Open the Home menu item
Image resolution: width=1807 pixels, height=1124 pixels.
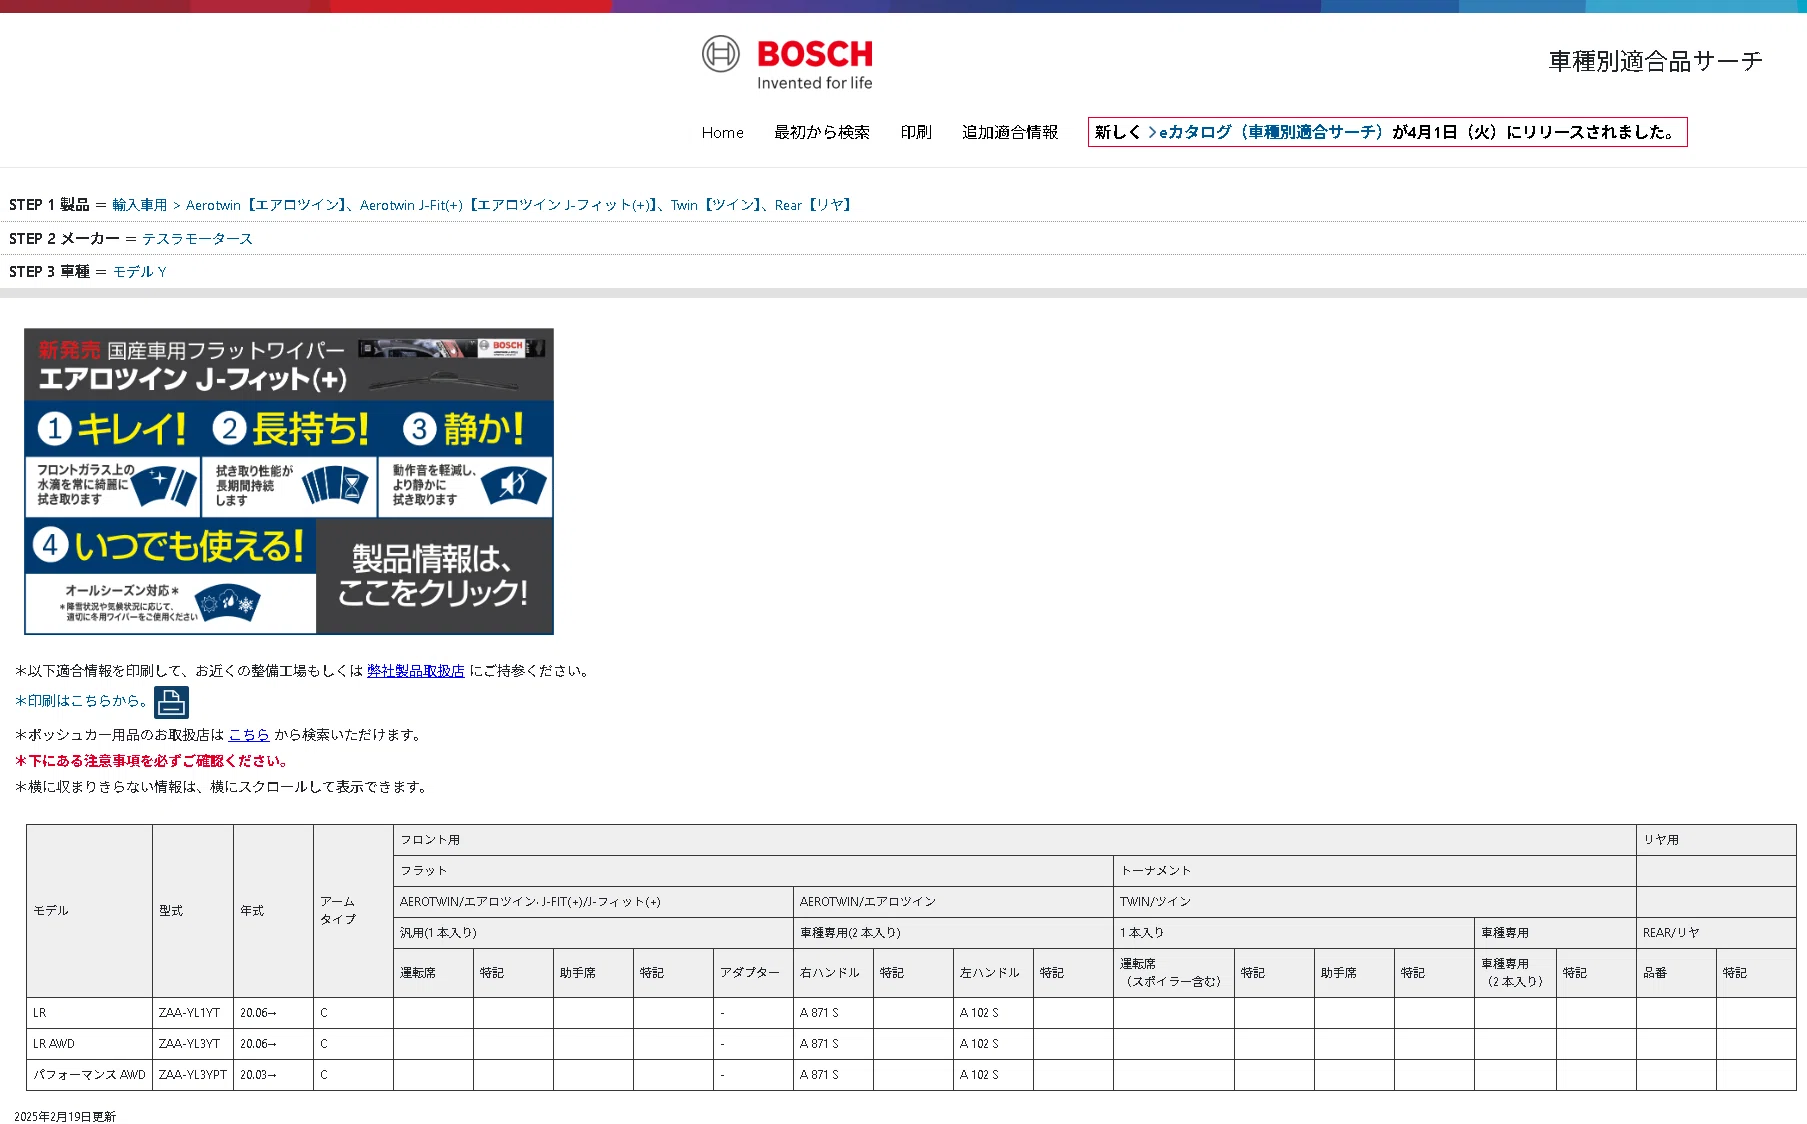click(x=722, y=133)
